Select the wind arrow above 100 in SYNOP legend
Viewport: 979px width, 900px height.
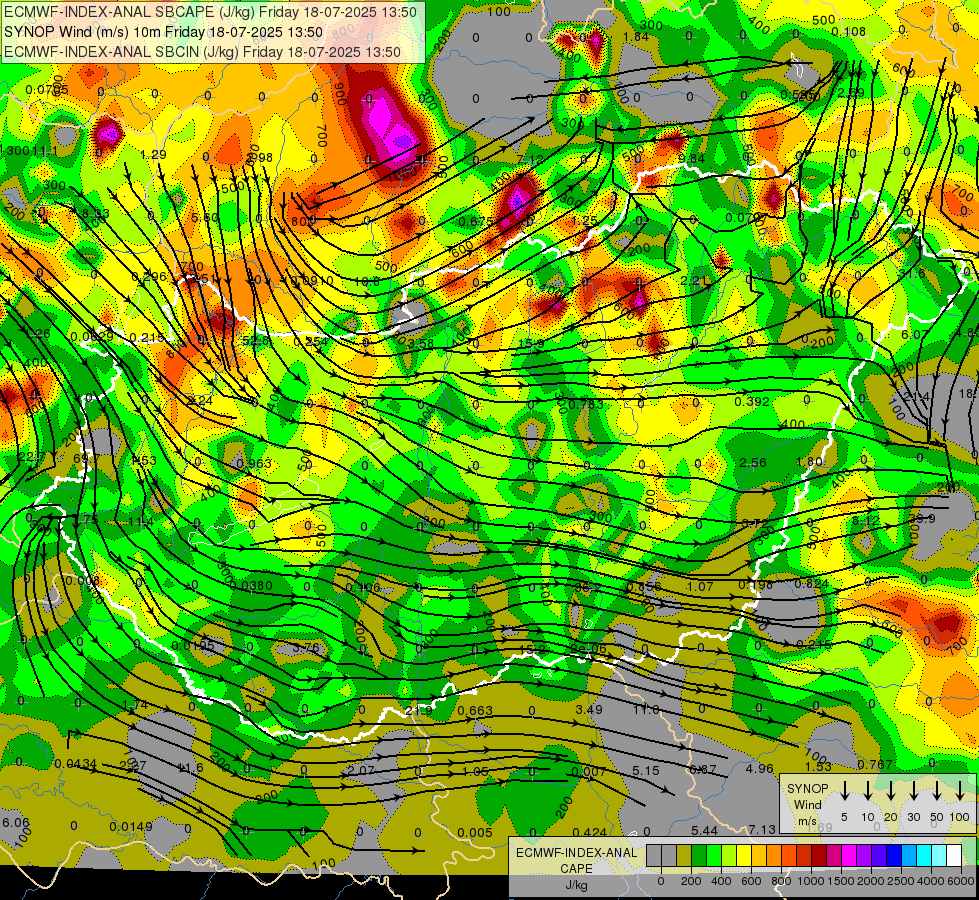click(x=960, y=791)
